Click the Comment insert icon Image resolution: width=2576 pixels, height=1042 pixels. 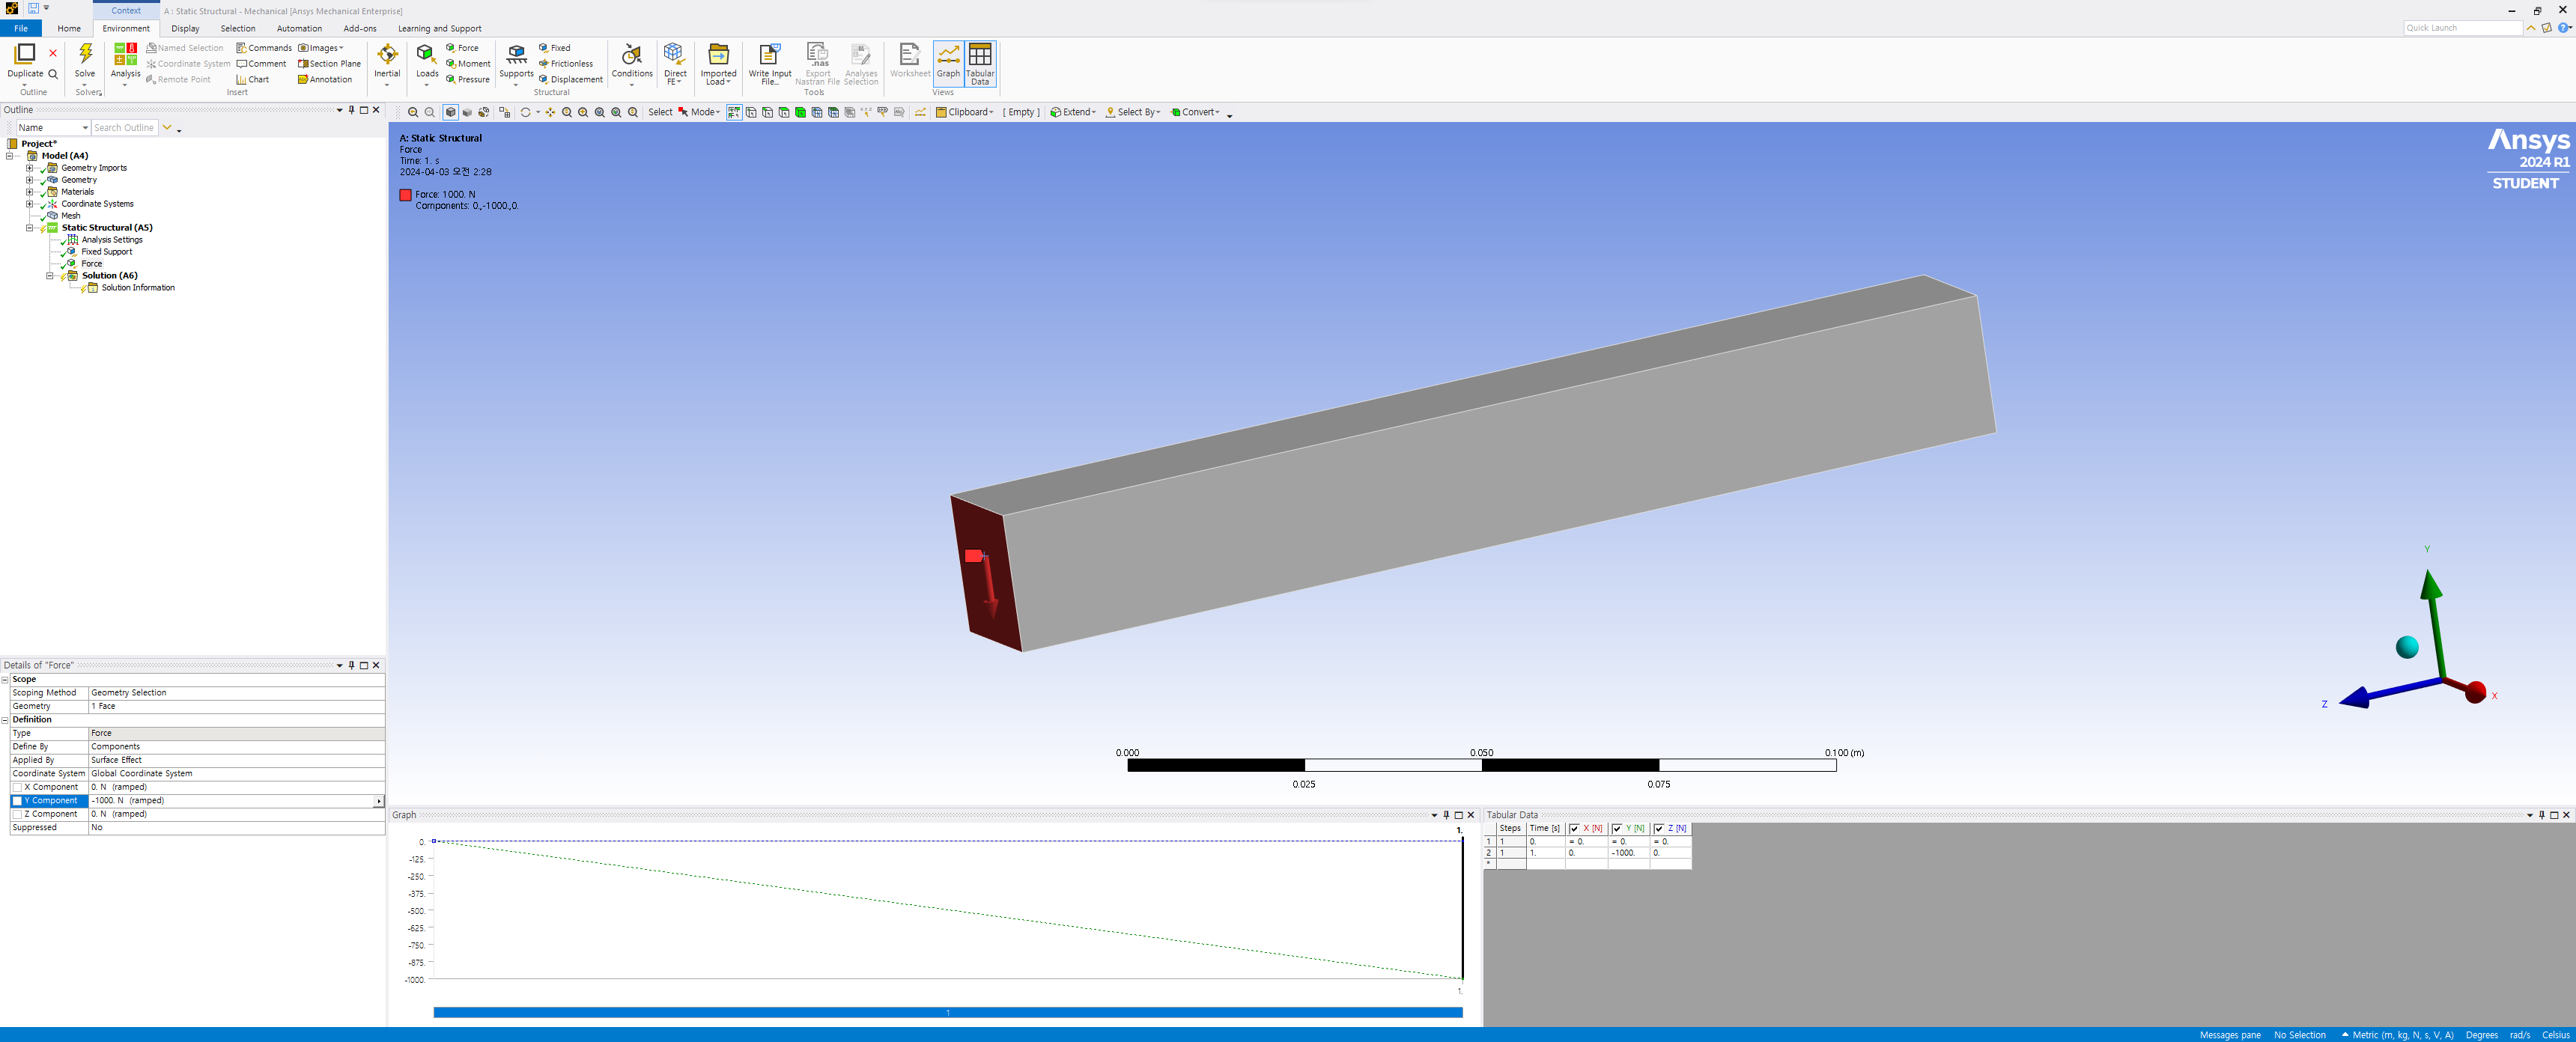coord(261,64)
